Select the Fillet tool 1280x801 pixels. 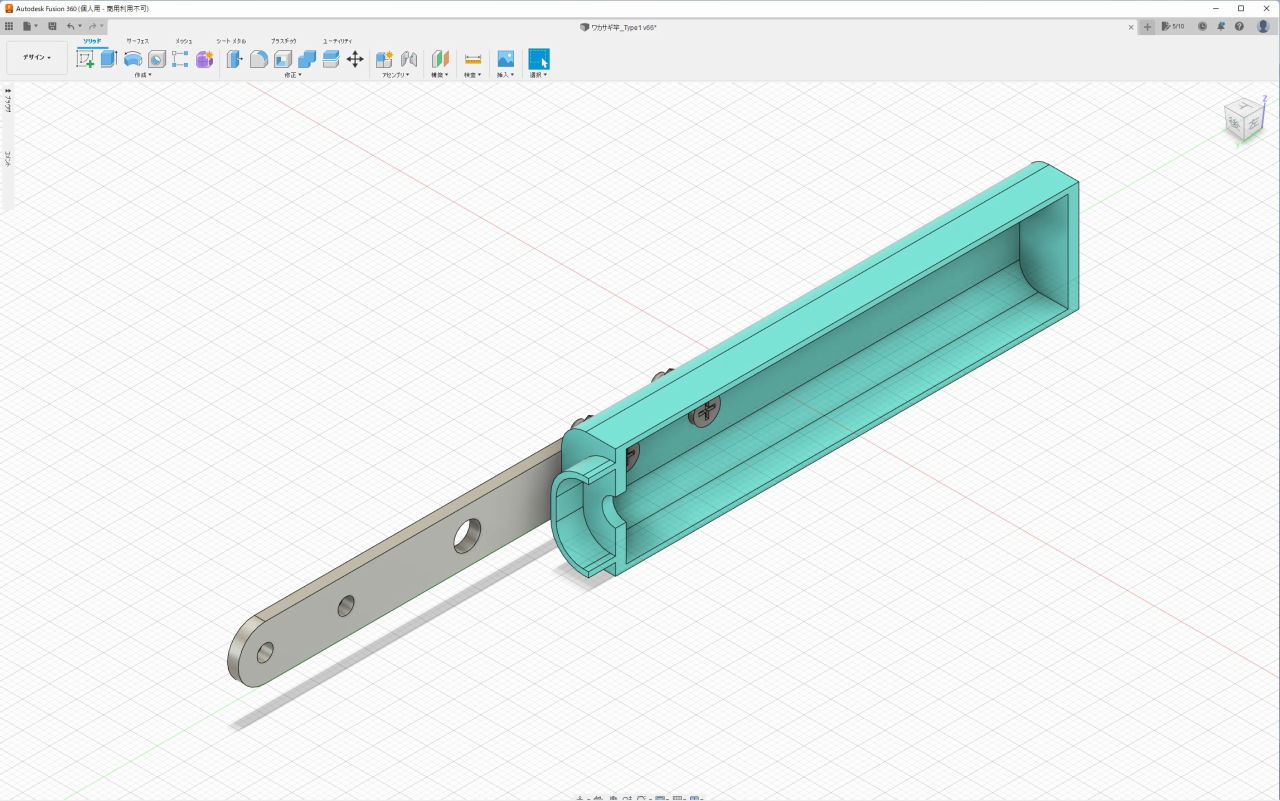(259, 59)
